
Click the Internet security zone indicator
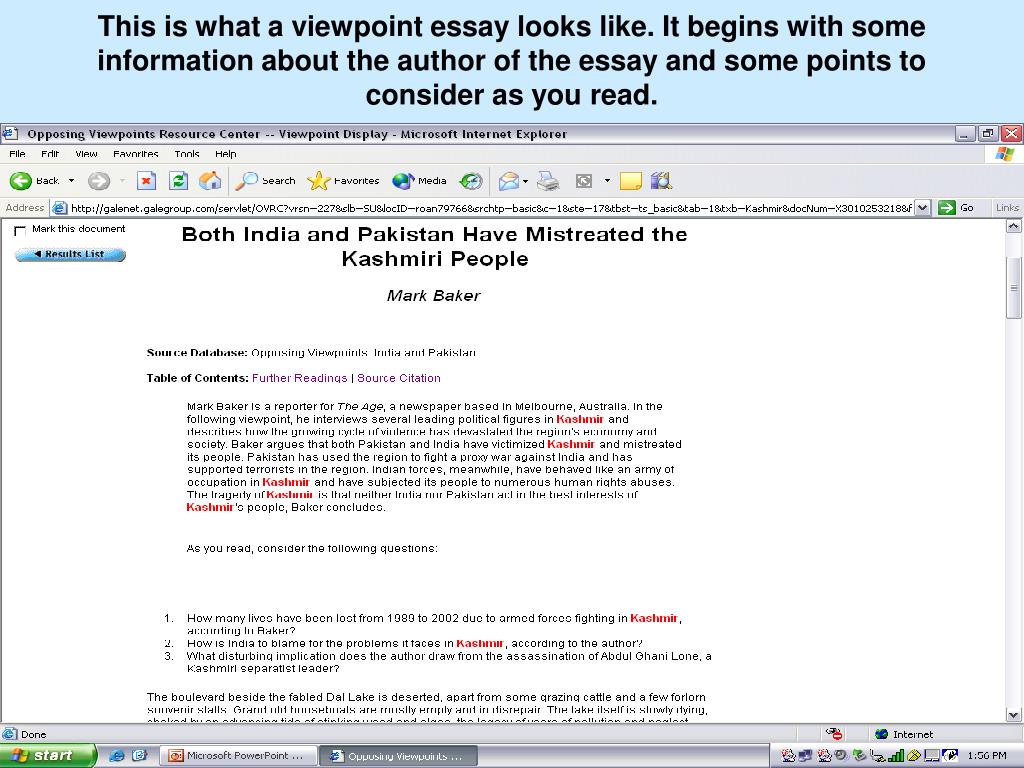tap(904, 734)
